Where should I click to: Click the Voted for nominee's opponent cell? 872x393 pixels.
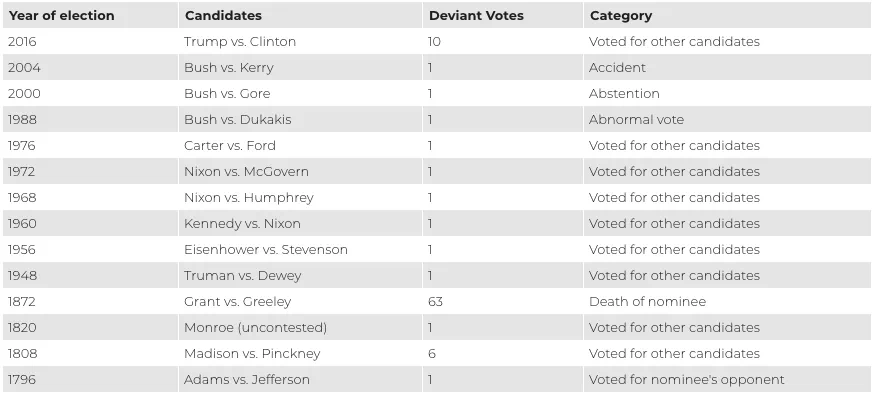click(727, 380)
